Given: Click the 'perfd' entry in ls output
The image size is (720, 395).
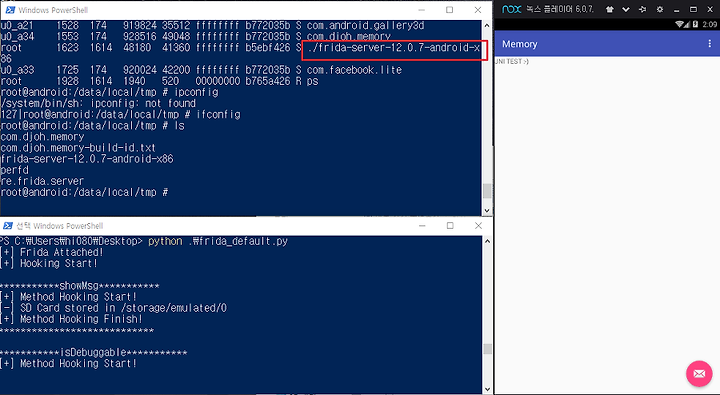Looking at the screenshot, I should pyautogui.click(x=15, y=170).
